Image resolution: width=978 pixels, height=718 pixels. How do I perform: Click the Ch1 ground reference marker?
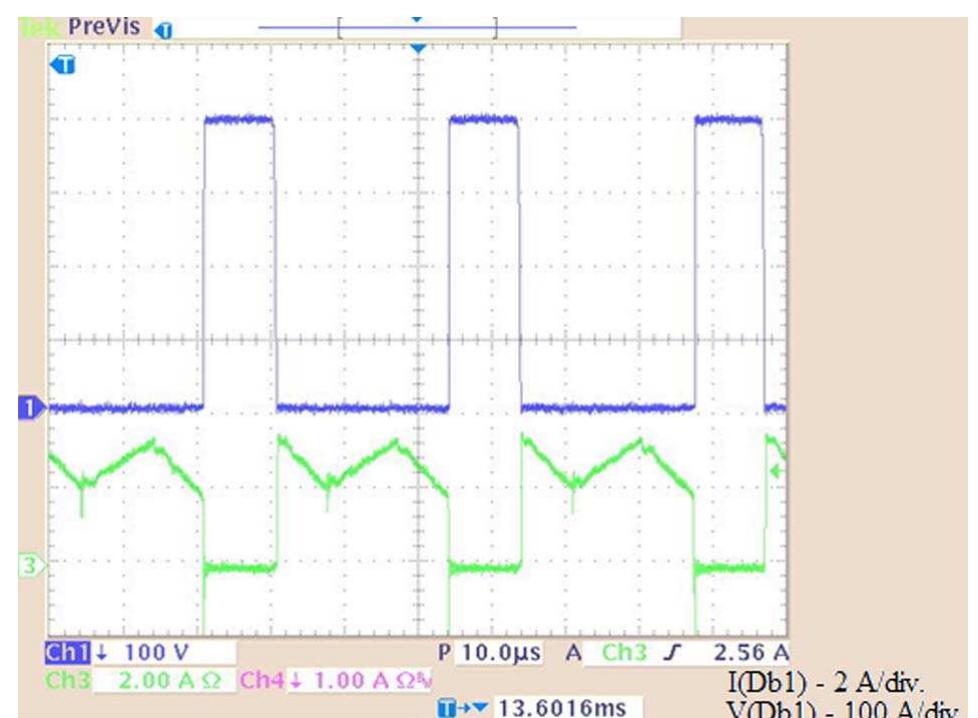(x=31, y=408)
